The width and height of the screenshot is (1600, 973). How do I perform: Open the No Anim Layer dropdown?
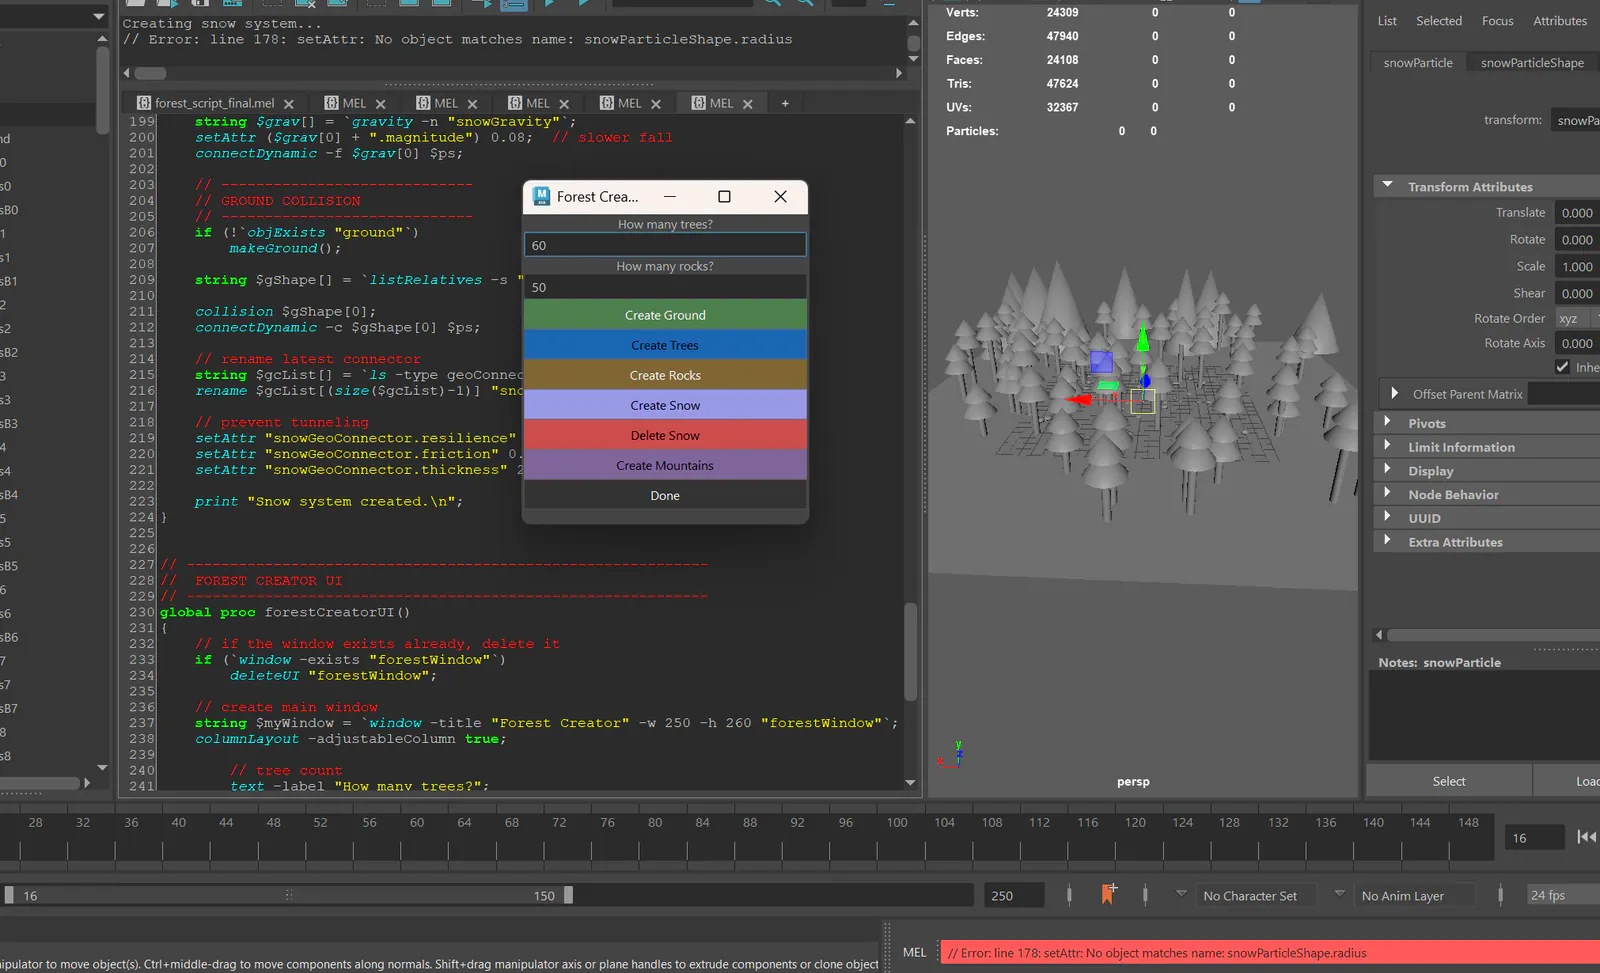(1403, 896)
